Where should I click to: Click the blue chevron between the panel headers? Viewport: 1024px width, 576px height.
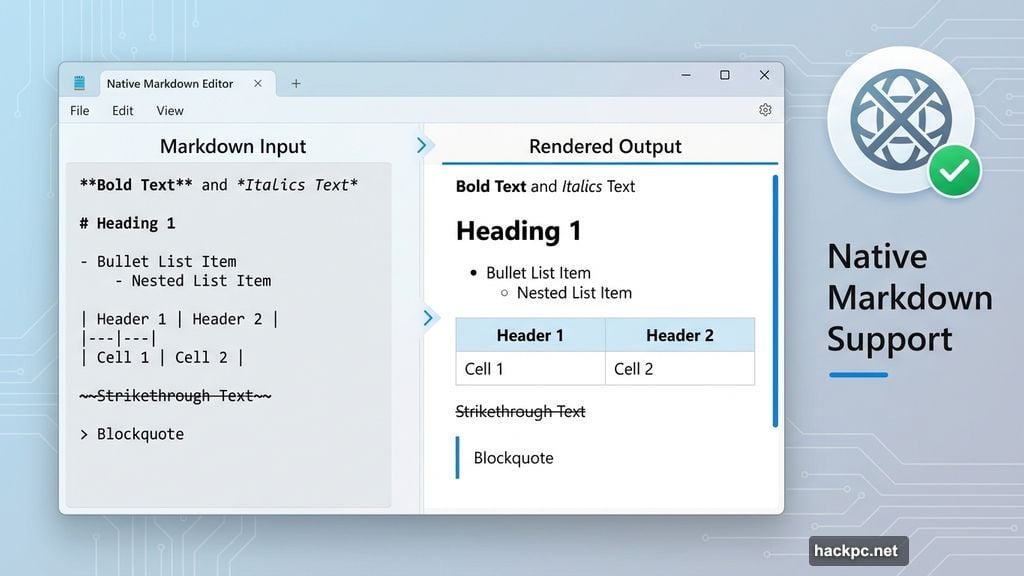coord(424,145)
